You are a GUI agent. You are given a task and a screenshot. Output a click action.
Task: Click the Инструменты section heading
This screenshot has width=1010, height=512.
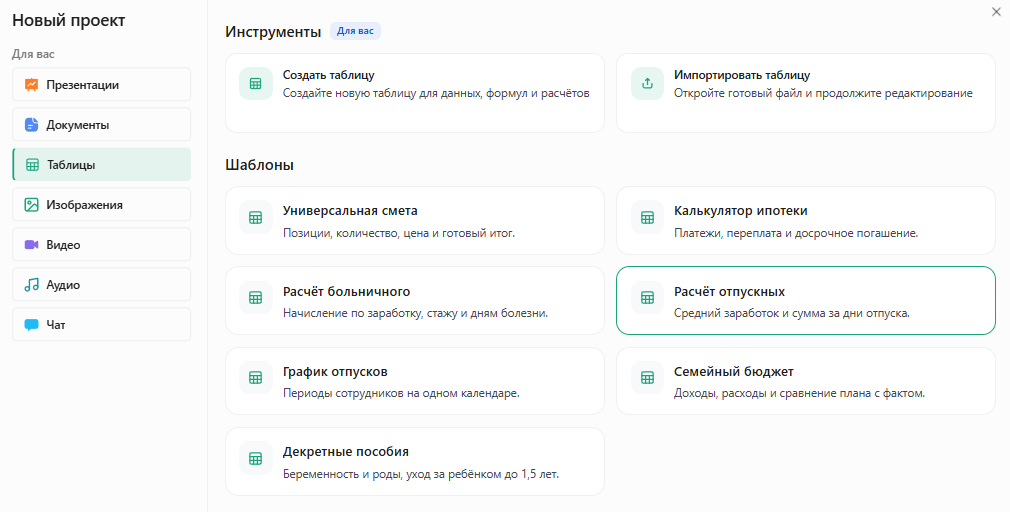[x=273, y=32]
